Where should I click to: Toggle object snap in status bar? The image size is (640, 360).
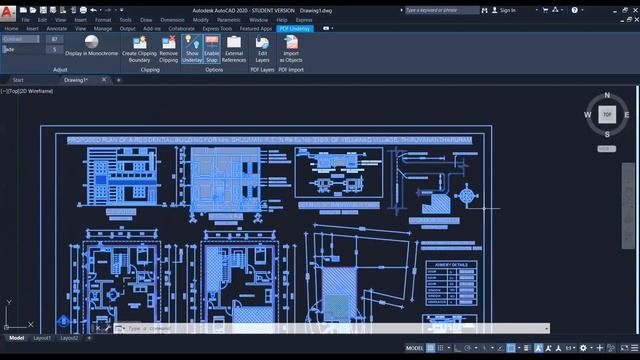pos(511,348)
